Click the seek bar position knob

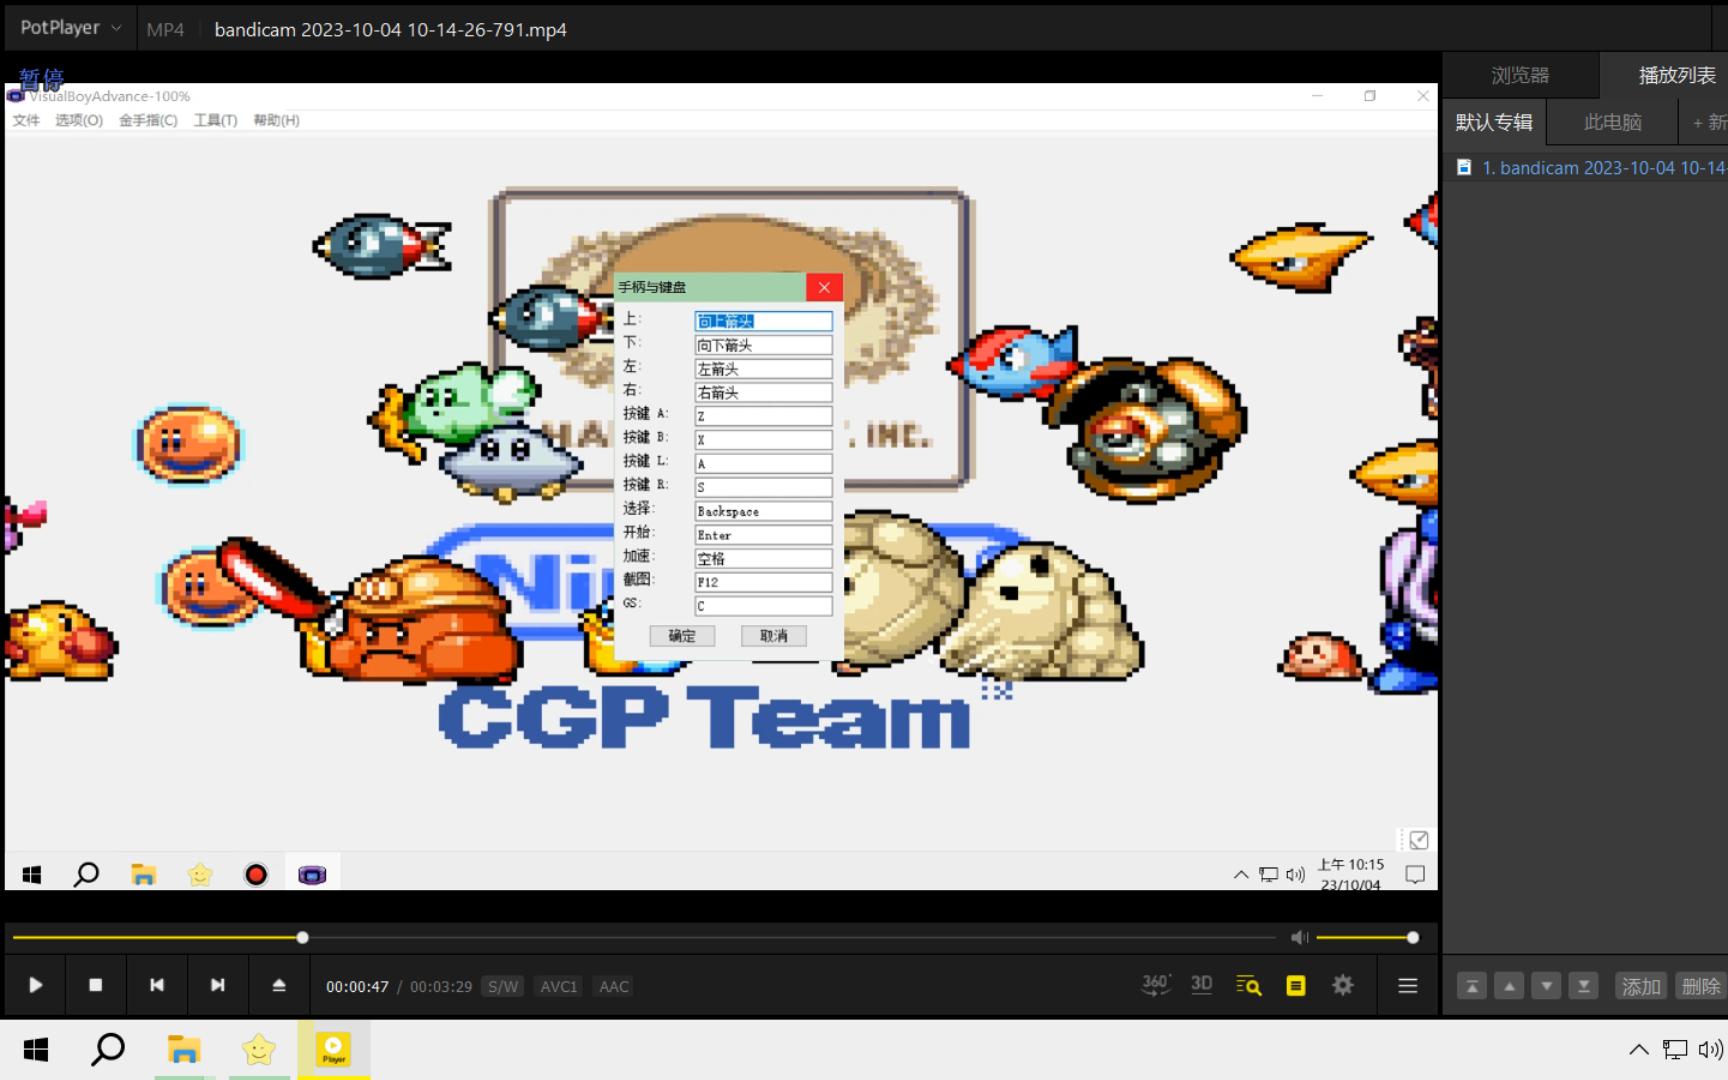tap(302, 937)
